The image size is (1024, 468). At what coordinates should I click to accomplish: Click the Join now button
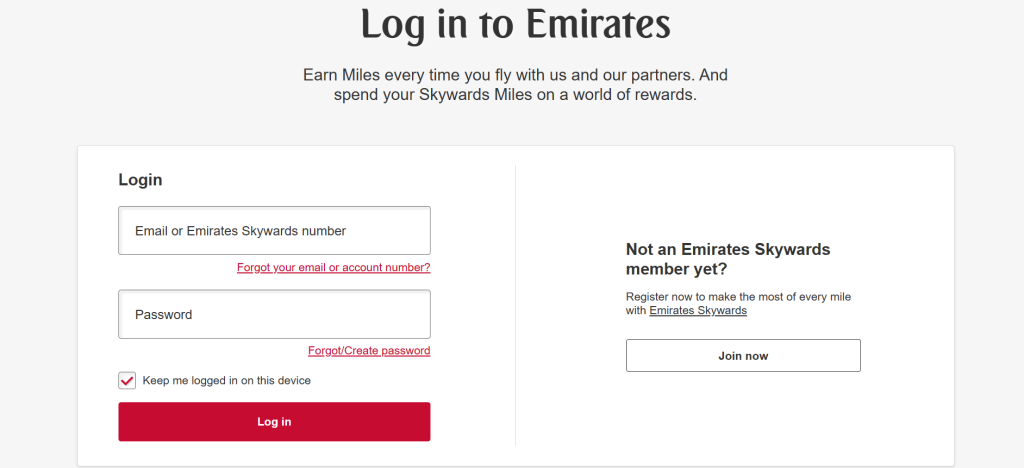click(743, 356)
